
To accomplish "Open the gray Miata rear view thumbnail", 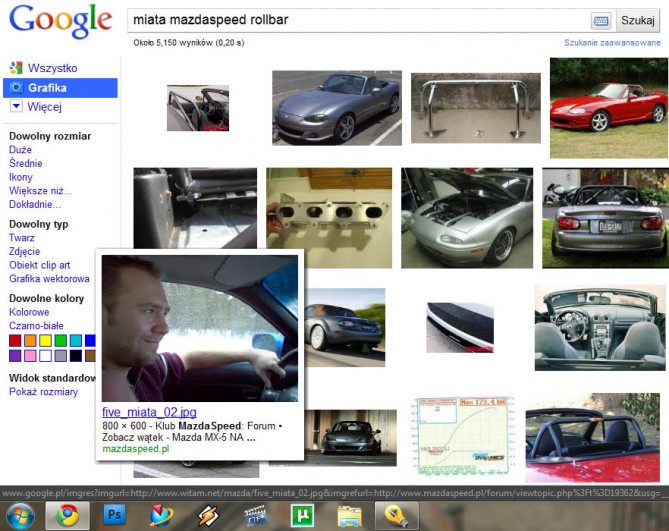I will pyautogui.click(x=605, y=218).
